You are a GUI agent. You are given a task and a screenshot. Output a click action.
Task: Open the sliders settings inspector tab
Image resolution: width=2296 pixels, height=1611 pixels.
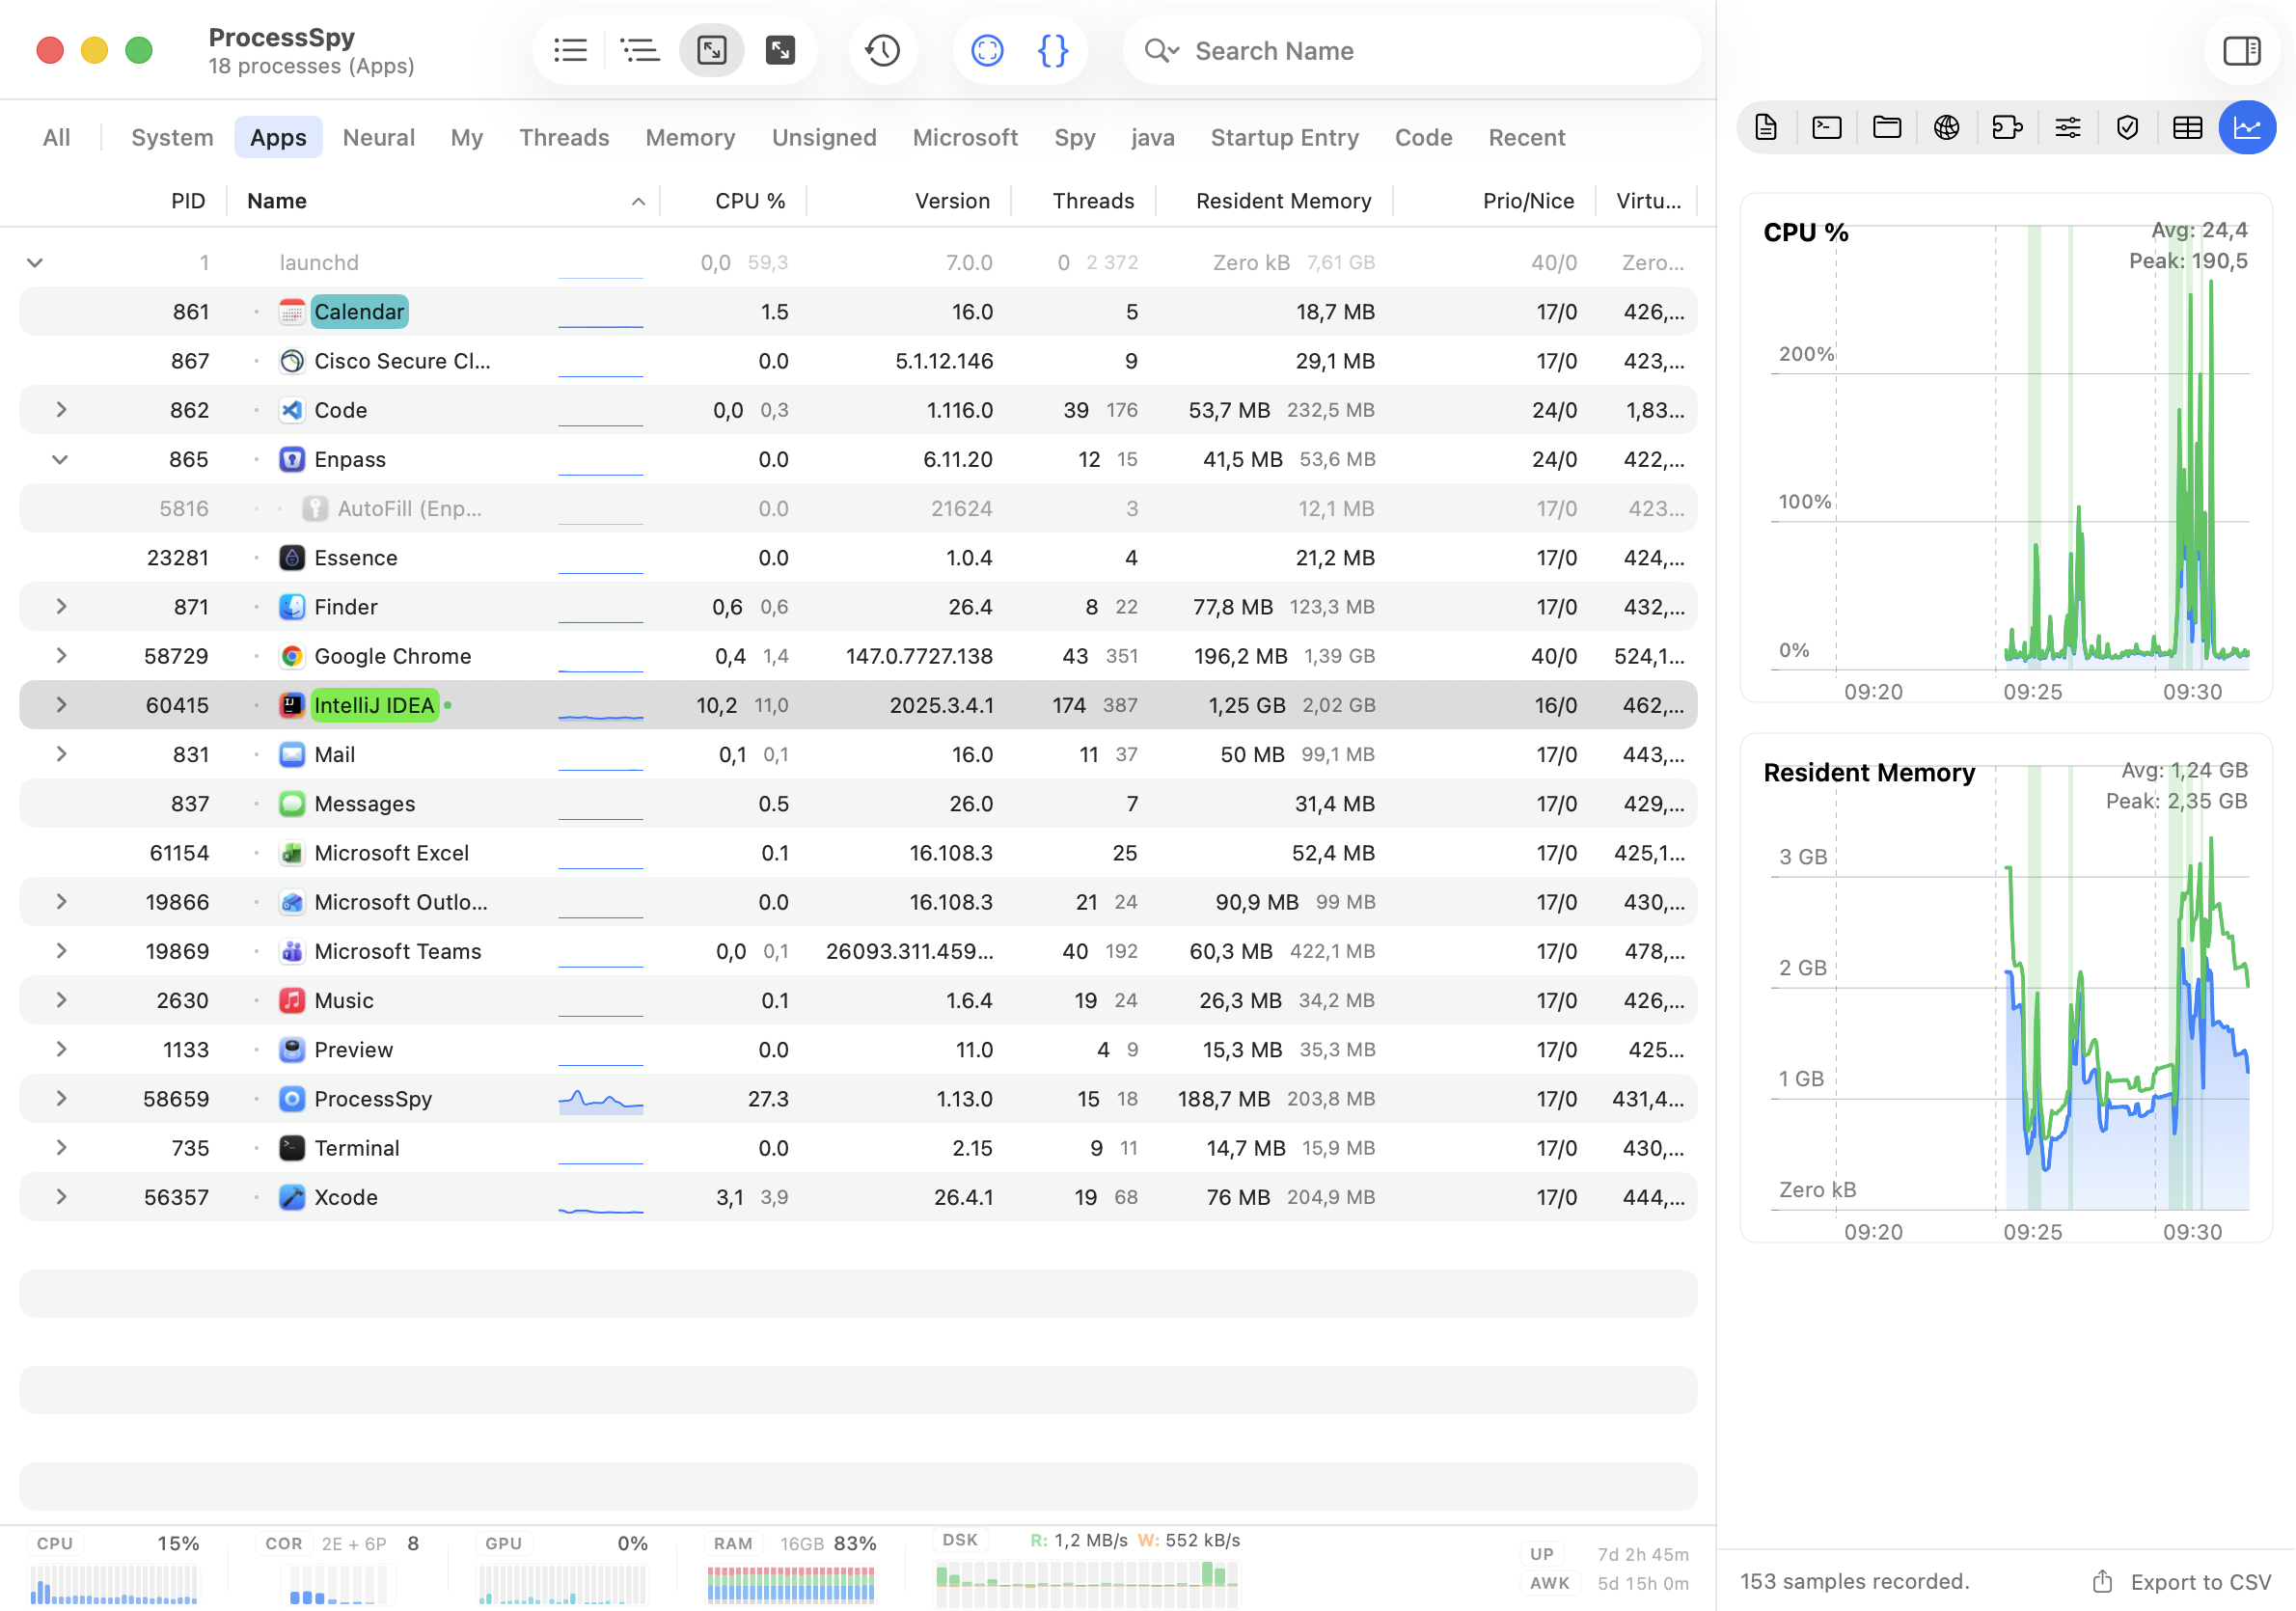coord(2067,127)
